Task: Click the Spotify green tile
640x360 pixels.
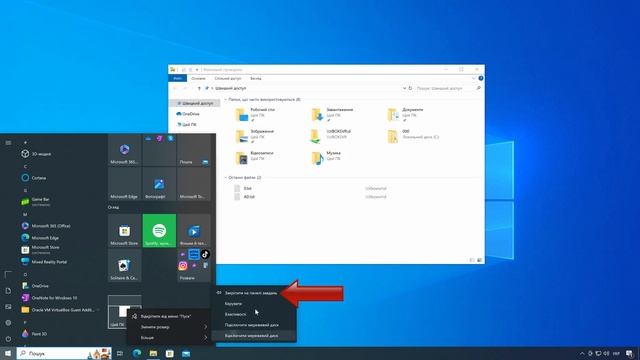Action: [x=159, y=231]
